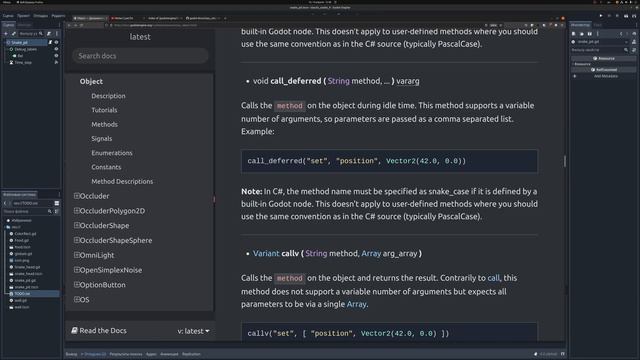Open the String type link in callv

(x=316, y=253)
